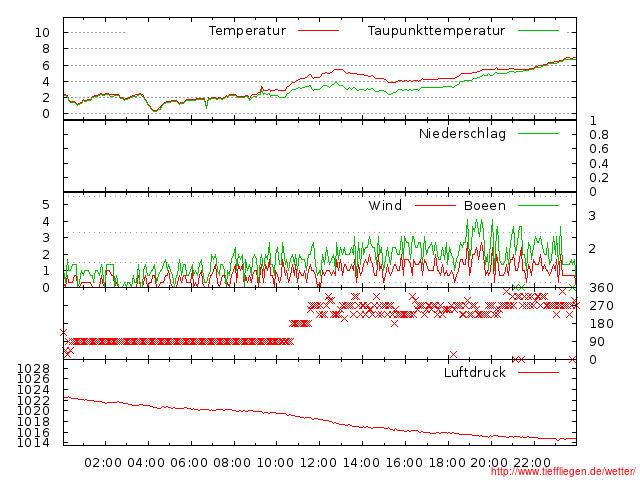Click the green Boeen legend line
Screen dimensions: 640x480
538,205
